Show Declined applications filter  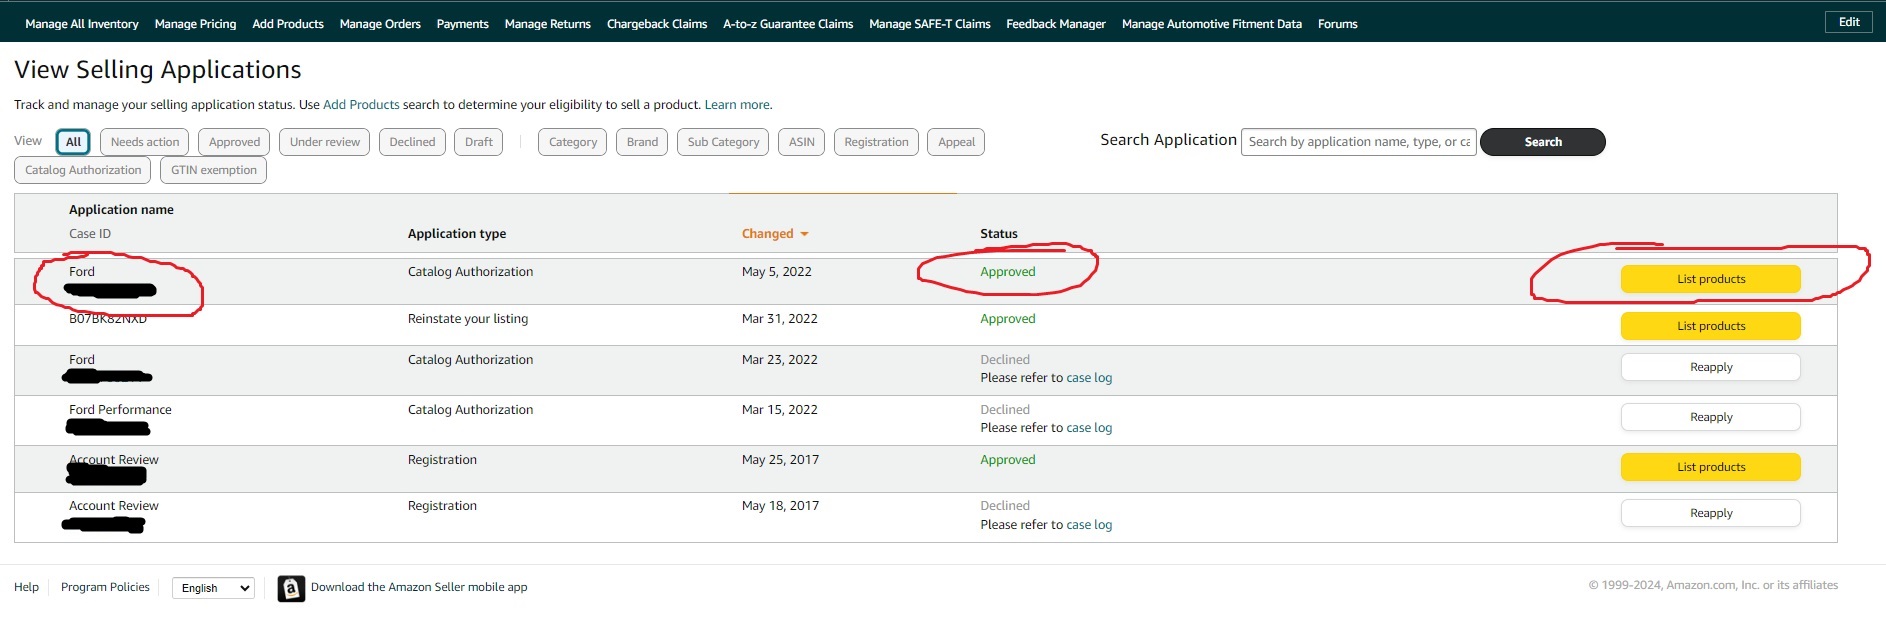[412, 142]
